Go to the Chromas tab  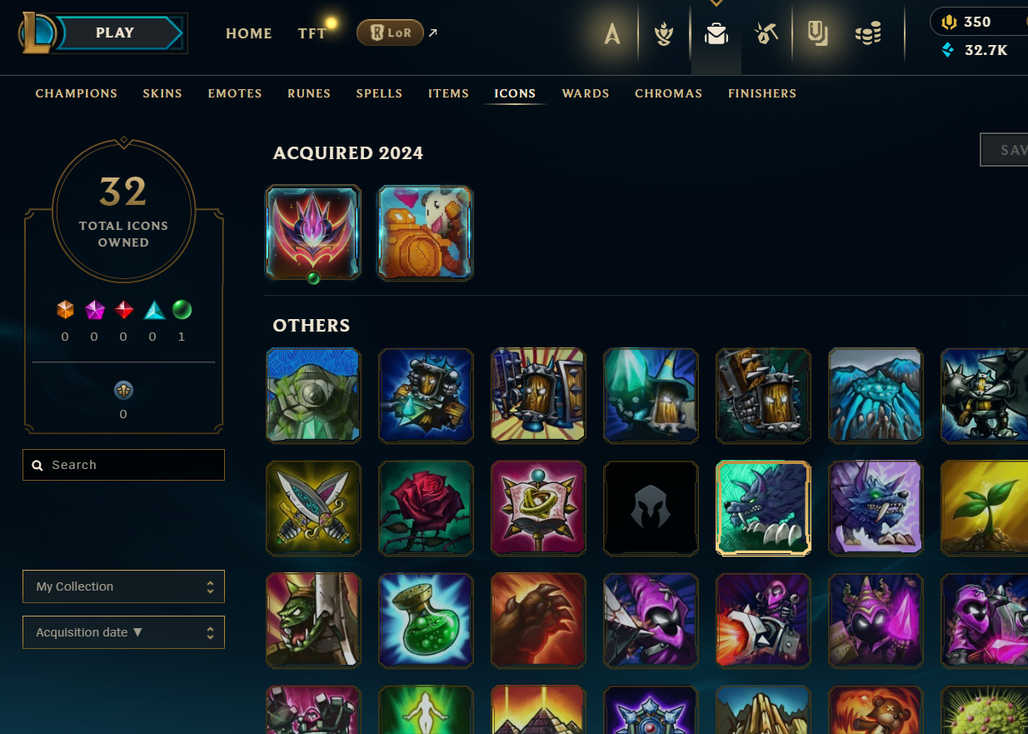pyautogui.click(x=668, y=93)
